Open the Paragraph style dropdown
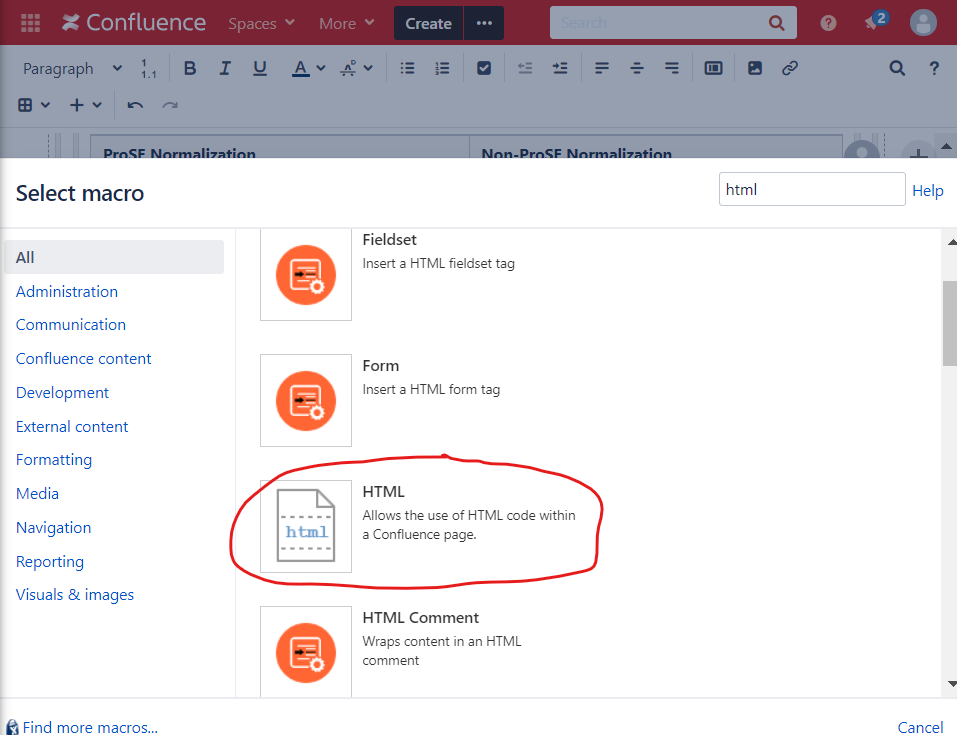This screenshot has width=957, height=735. pos(72,68)
